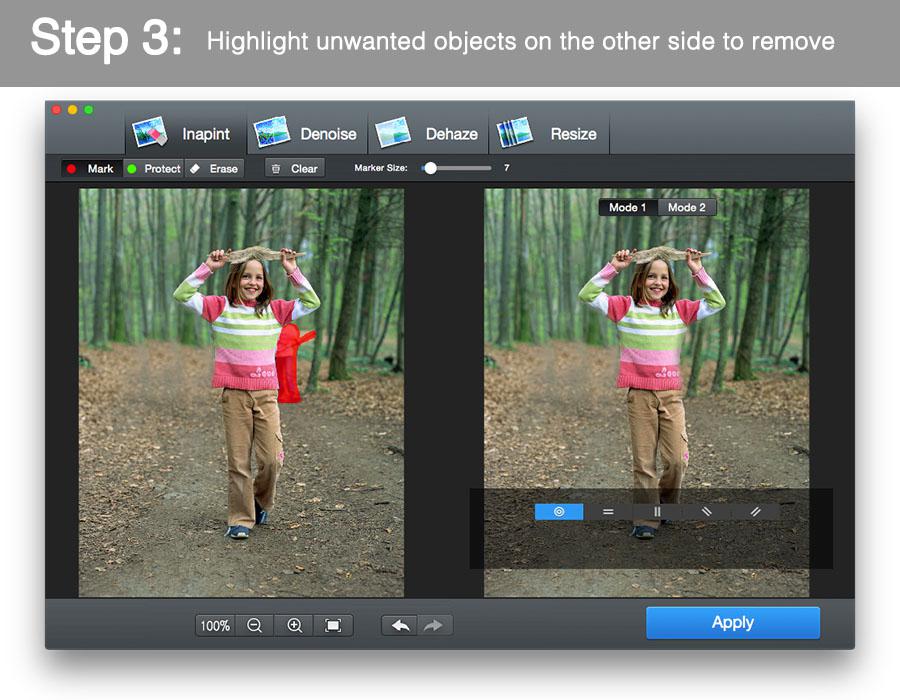The height and width of the screenshot is (700, 900).
Task: Minimize the window with the yellow button
Action: tap(72, 110)
